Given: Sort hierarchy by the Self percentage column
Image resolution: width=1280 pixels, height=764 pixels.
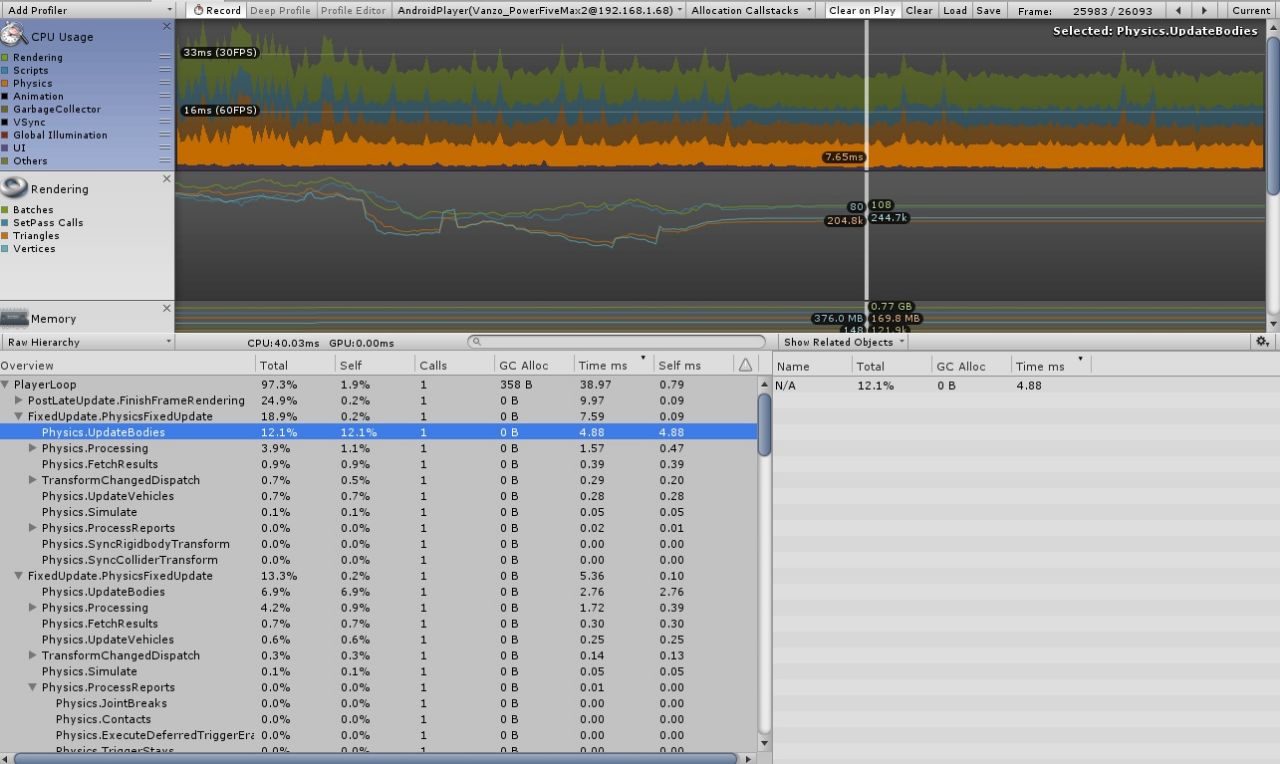Looking at the screenshot, I should tap(375, 366).
